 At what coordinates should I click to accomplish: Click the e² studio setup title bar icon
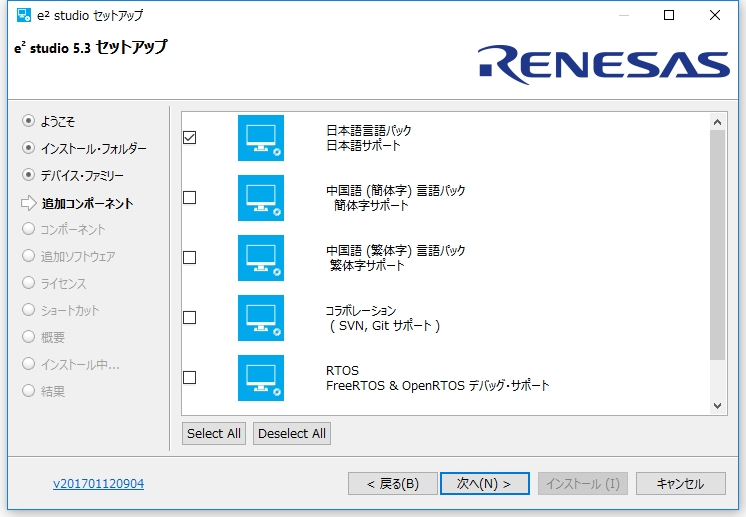point(24,15)
